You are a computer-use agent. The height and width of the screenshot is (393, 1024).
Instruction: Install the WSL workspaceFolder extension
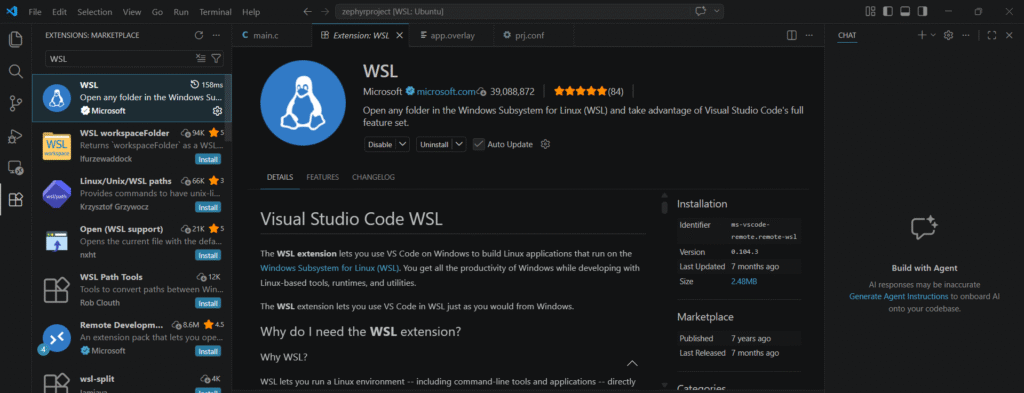208,159
